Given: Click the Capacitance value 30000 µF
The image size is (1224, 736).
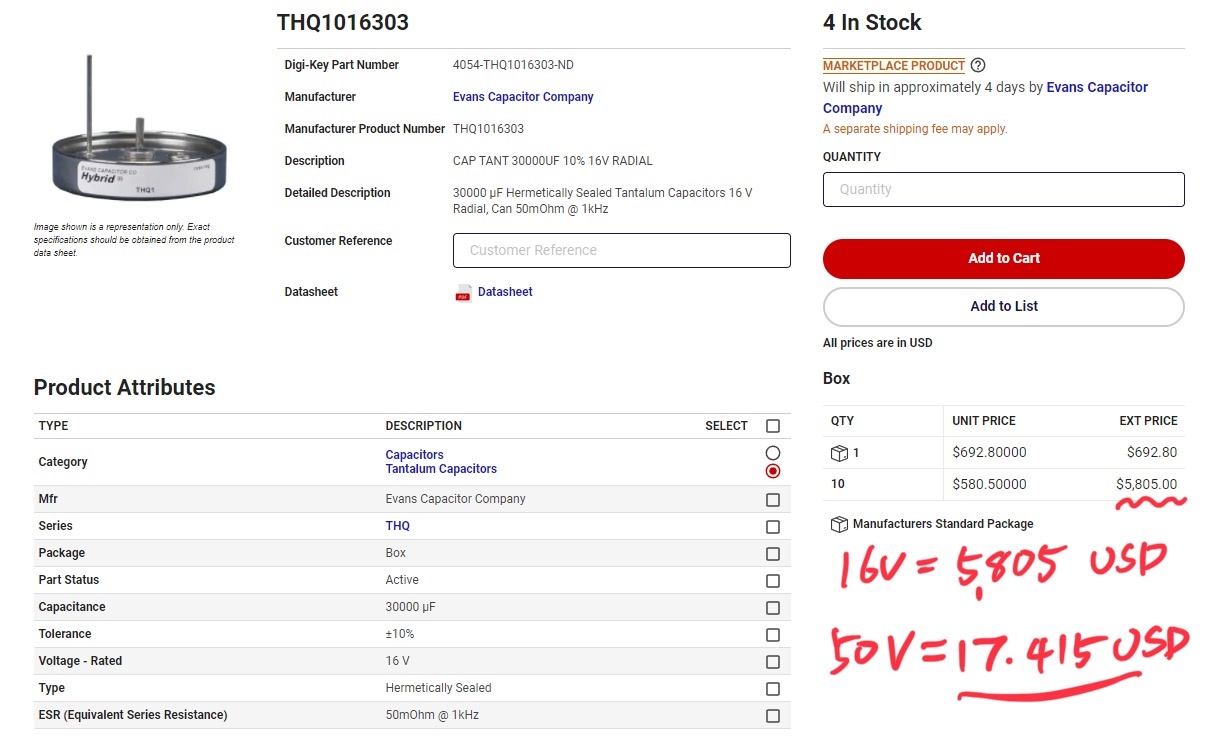Looking at the screenshot, I should (x=411, y=607).
